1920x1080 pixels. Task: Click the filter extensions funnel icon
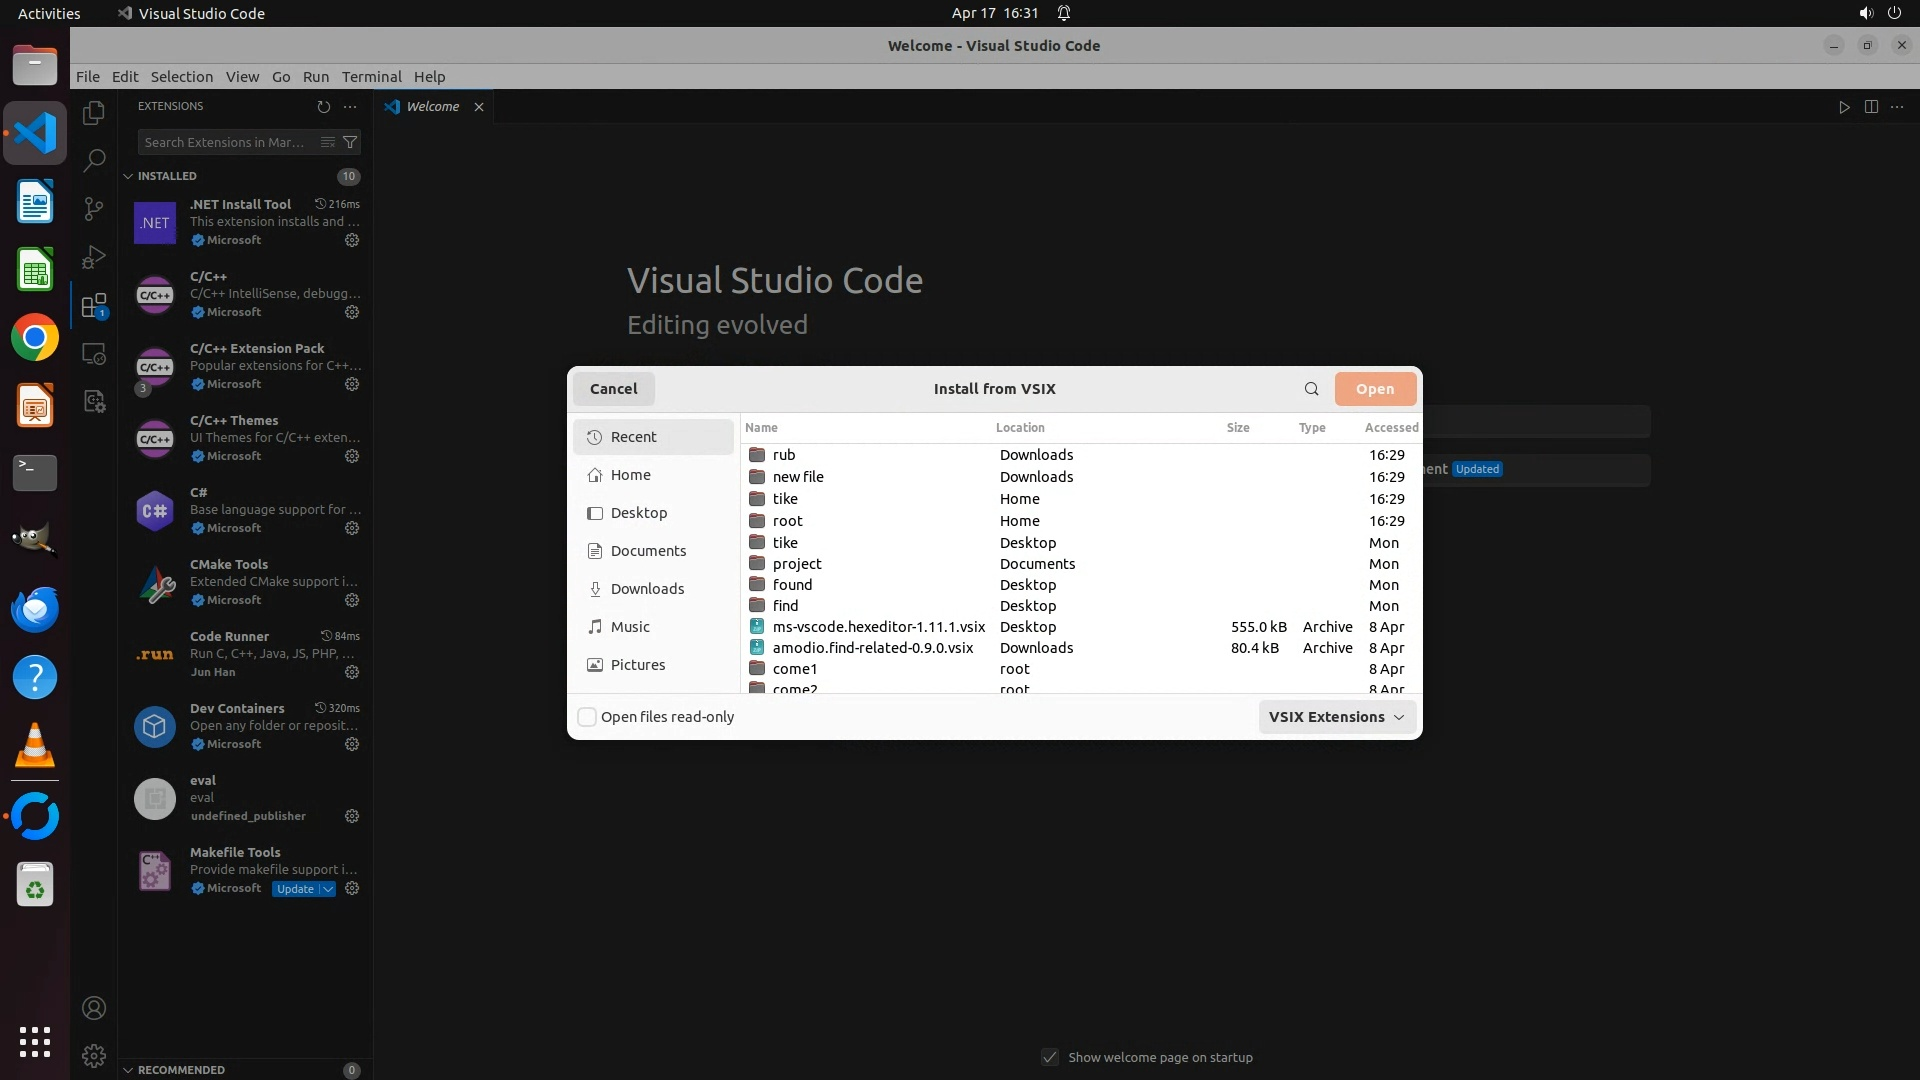[350, 142]
